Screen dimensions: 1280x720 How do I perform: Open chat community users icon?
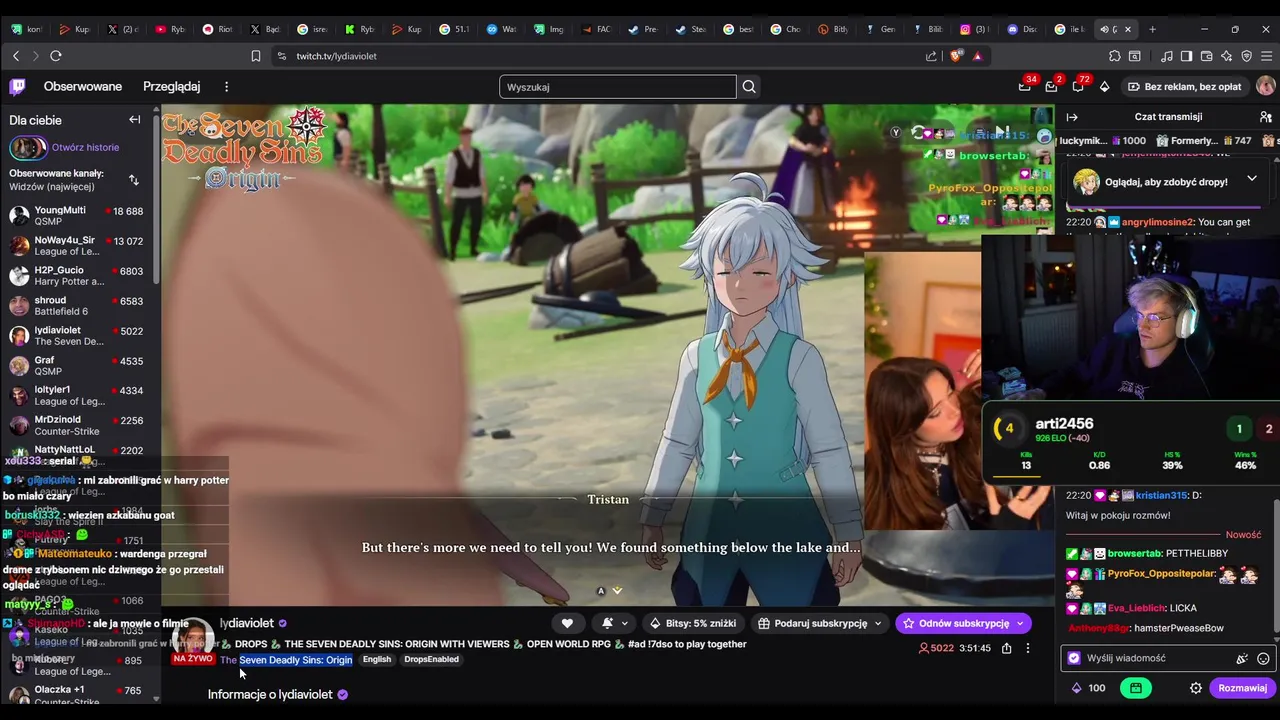click(1265, 117)
